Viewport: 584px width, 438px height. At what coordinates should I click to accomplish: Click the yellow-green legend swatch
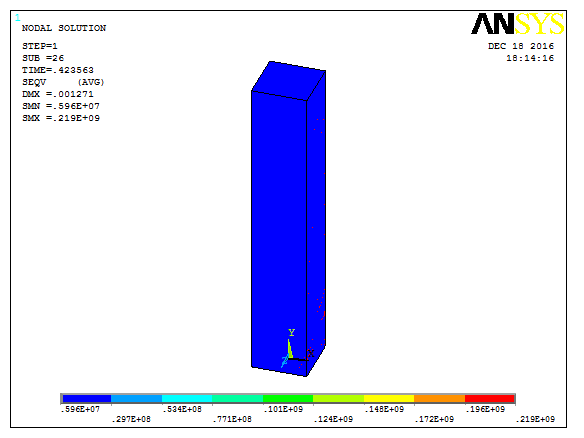[x=339, y=399]
